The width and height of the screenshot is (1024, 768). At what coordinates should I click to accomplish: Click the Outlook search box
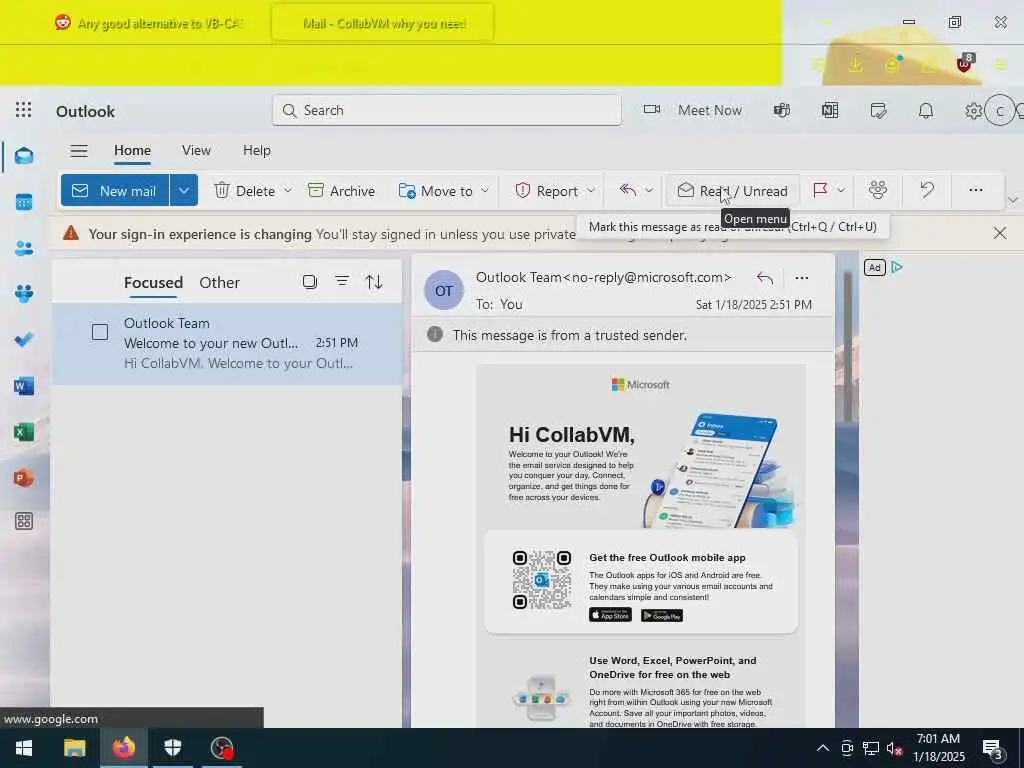[x=447, y=110]
